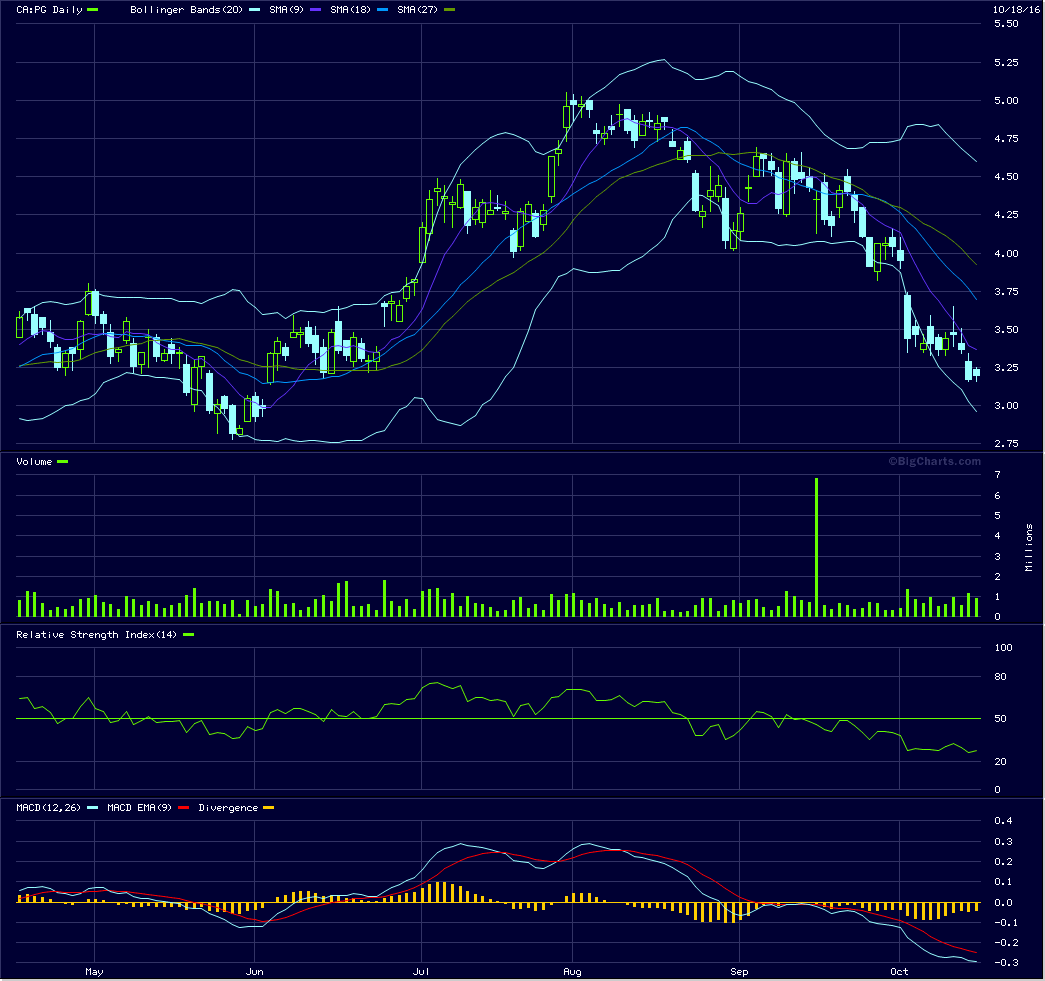Select the SMA(27) legend label

[x=417, y=9]
